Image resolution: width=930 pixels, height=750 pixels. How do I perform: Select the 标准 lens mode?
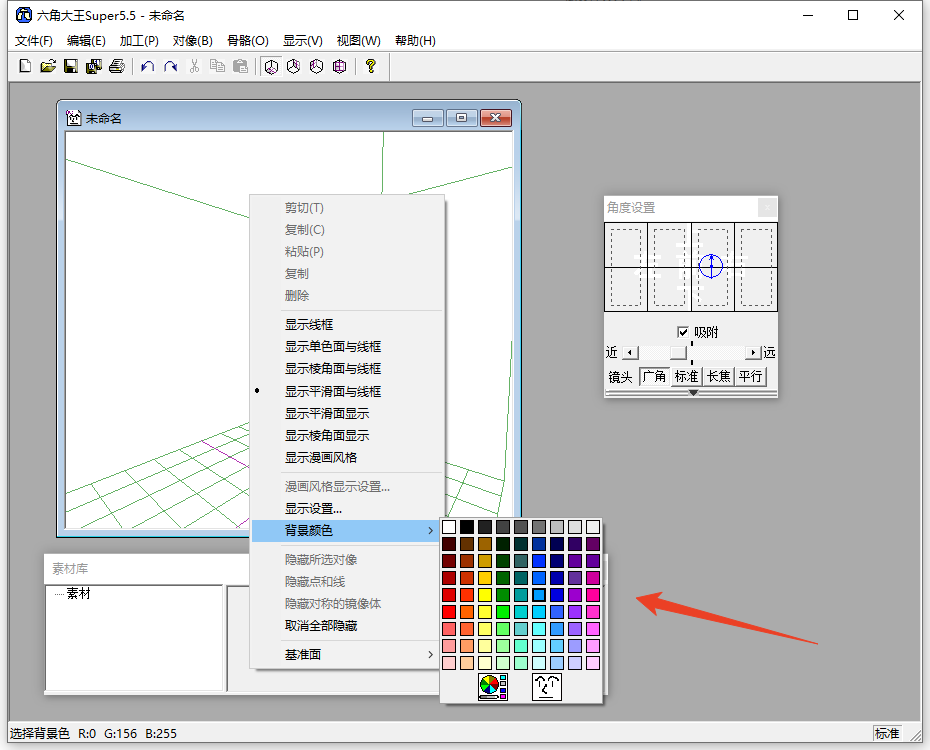pyautogui.click(x=686, y=377)
